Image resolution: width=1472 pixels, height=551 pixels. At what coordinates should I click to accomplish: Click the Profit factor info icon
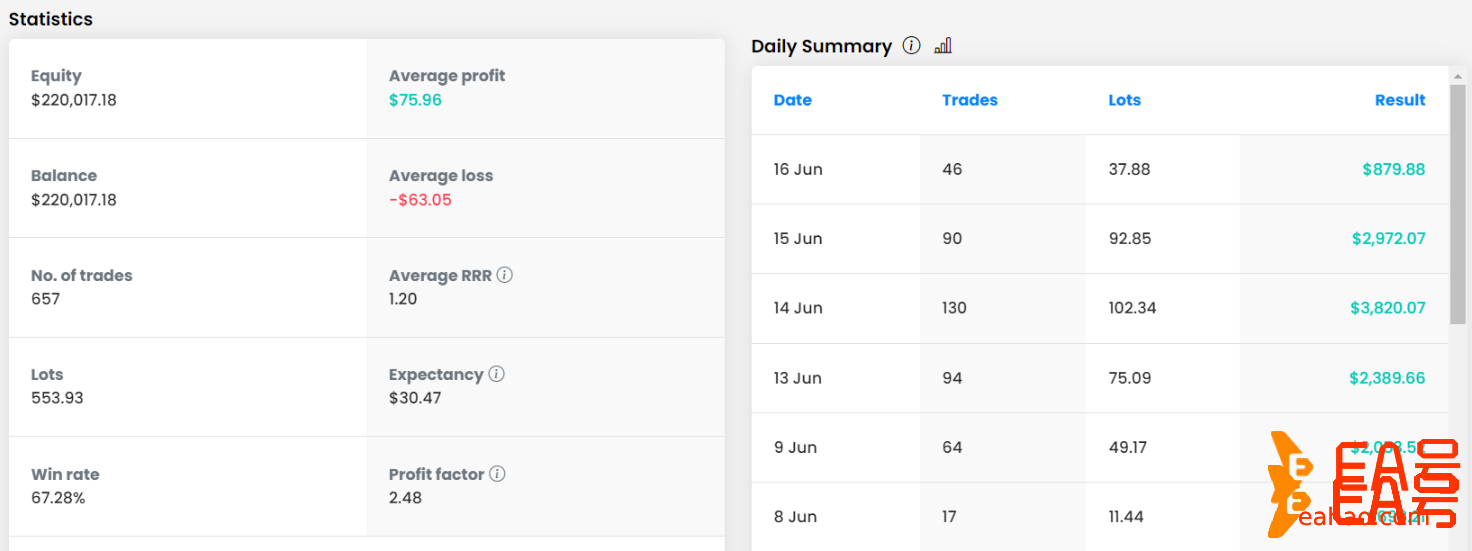[x=497, y=473]
